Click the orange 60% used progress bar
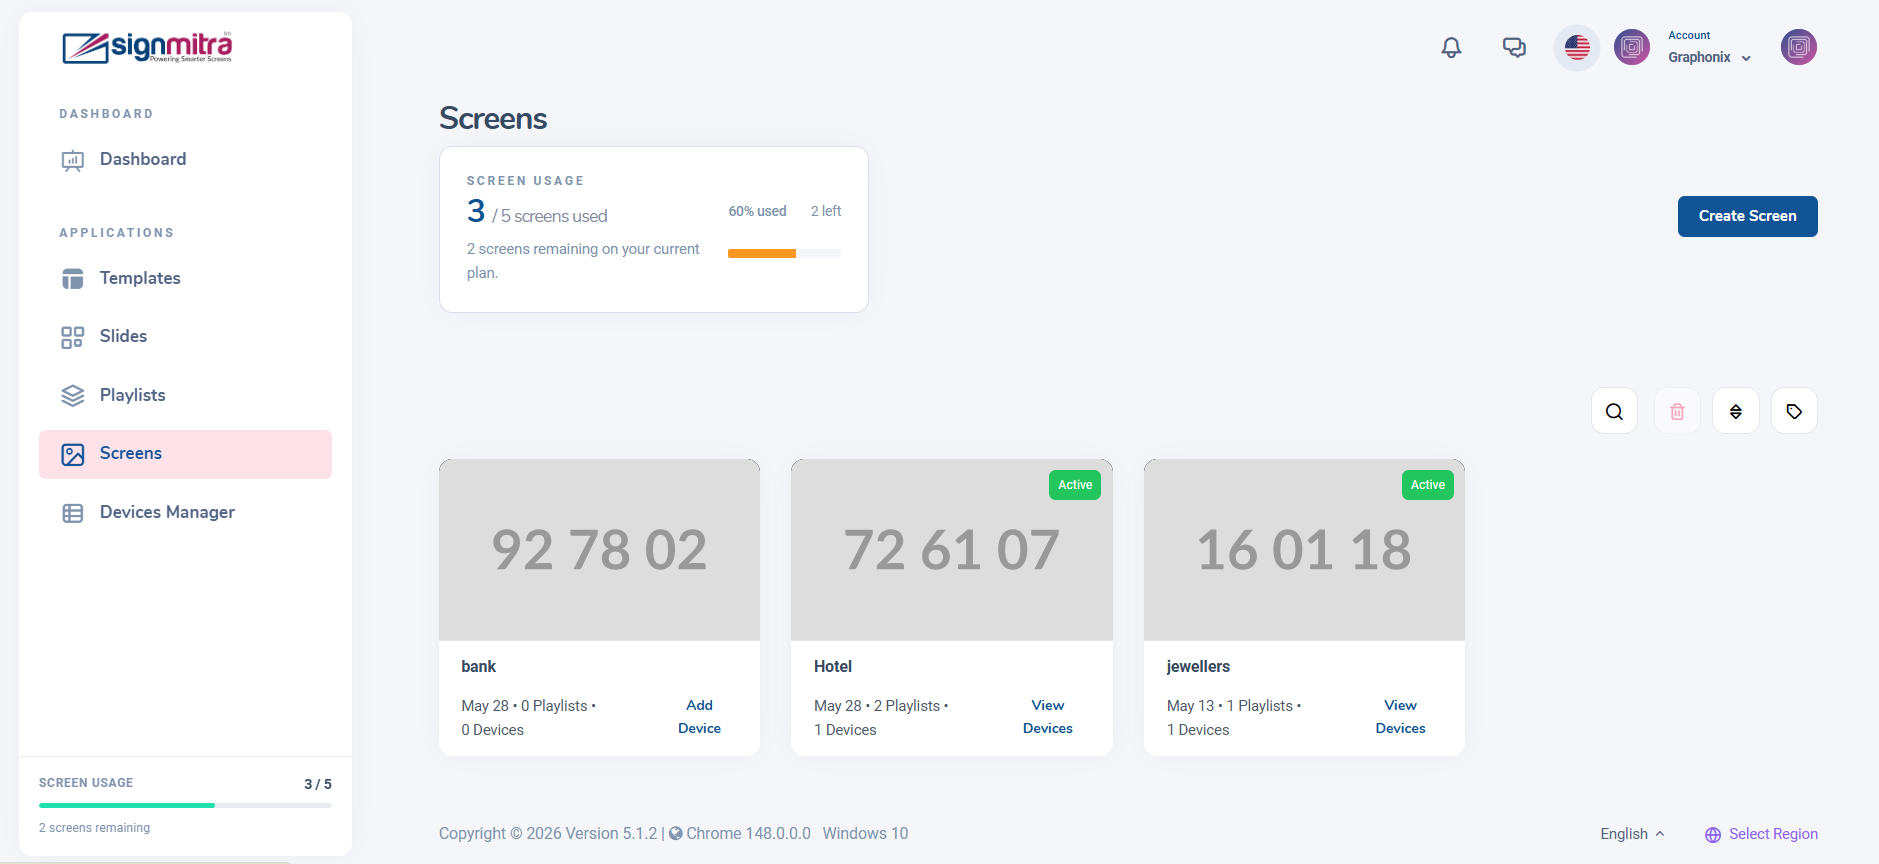 coord(762,254)
